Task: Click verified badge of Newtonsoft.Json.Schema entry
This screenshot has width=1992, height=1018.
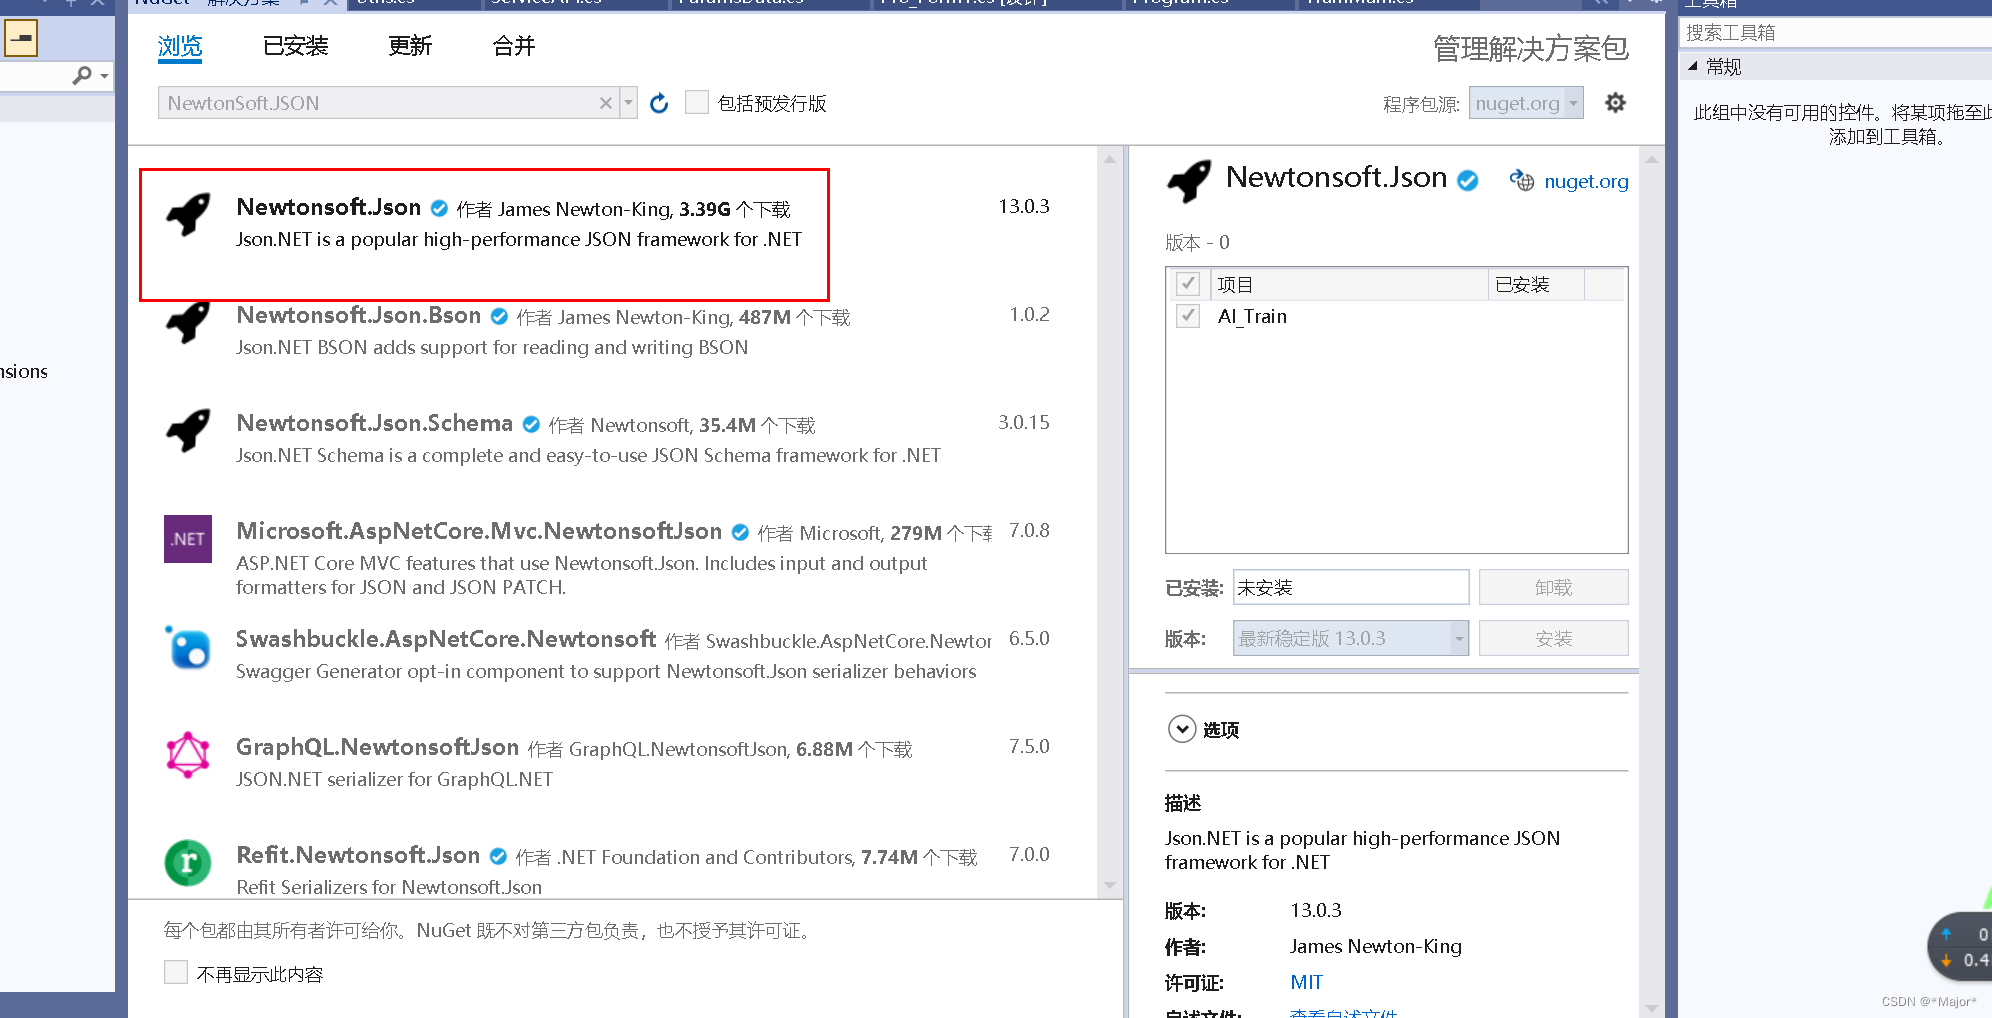Action: 531,424
